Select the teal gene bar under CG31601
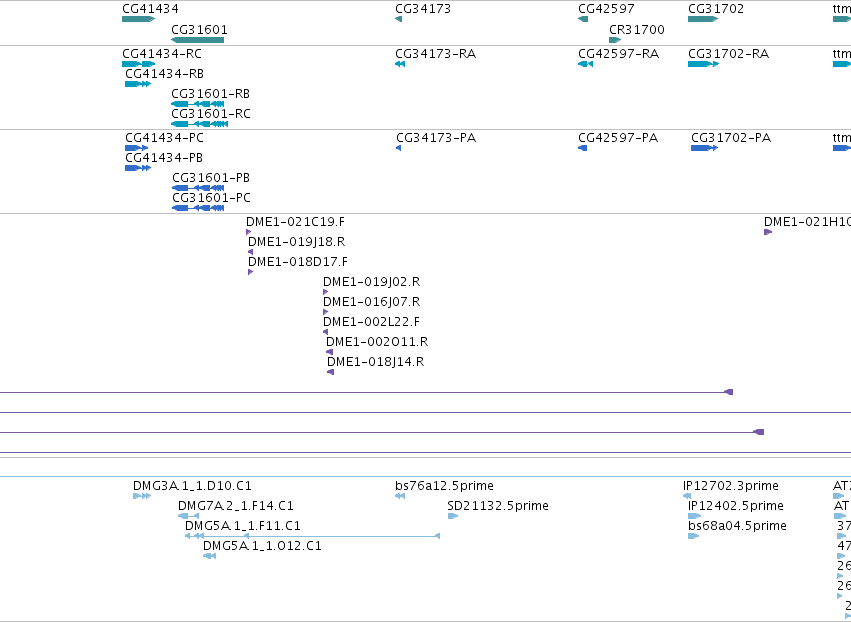 point(198,40)
